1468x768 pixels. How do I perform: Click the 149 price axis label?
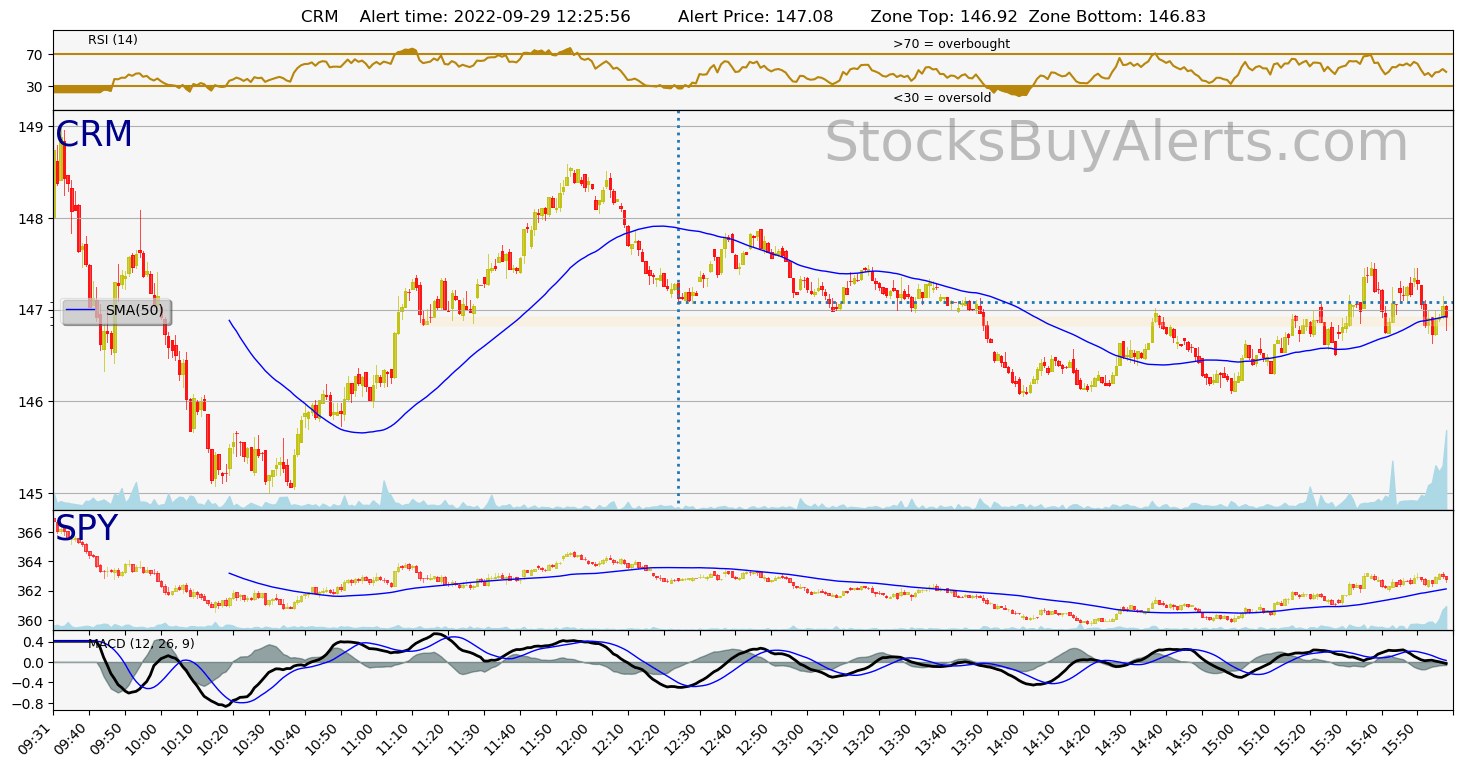[29, 127]
